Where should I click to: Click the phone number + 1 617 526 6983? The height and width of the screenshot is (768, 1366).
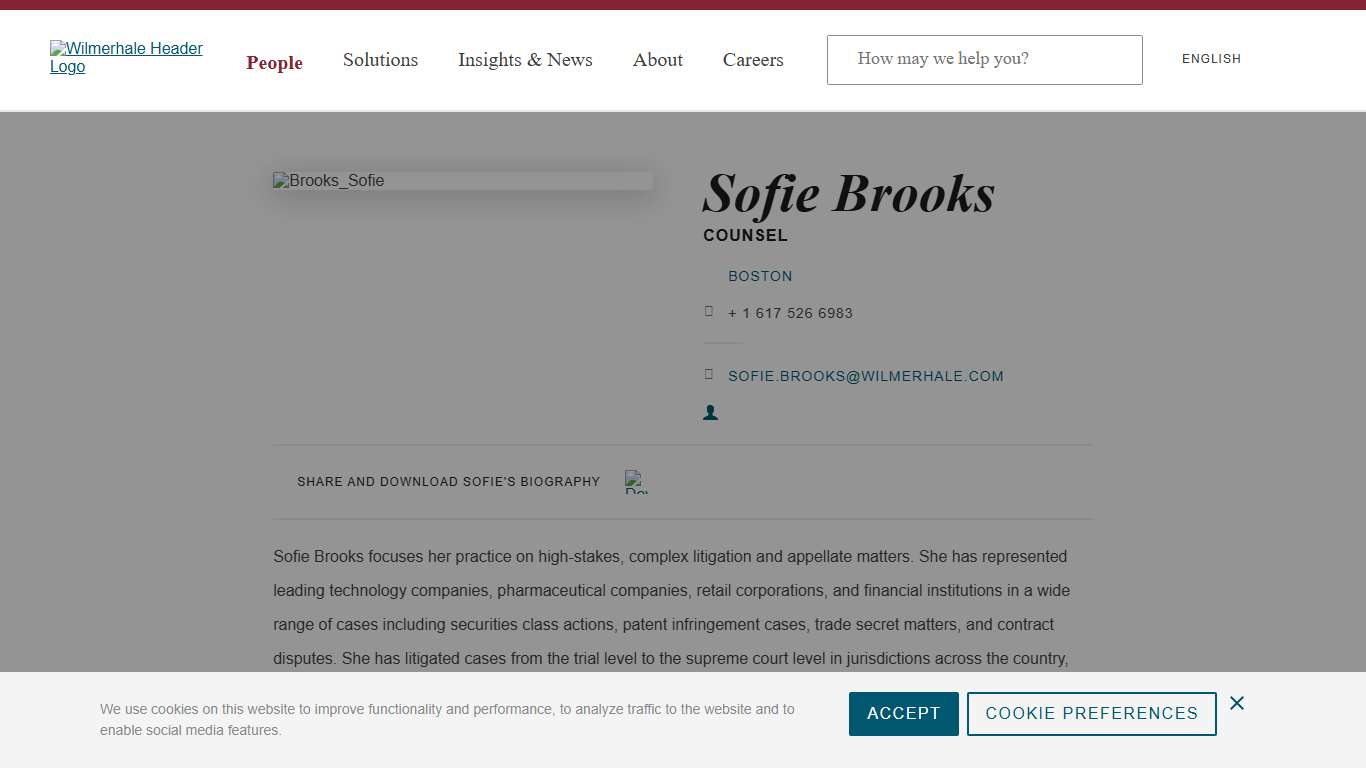[x=790, y=313]
